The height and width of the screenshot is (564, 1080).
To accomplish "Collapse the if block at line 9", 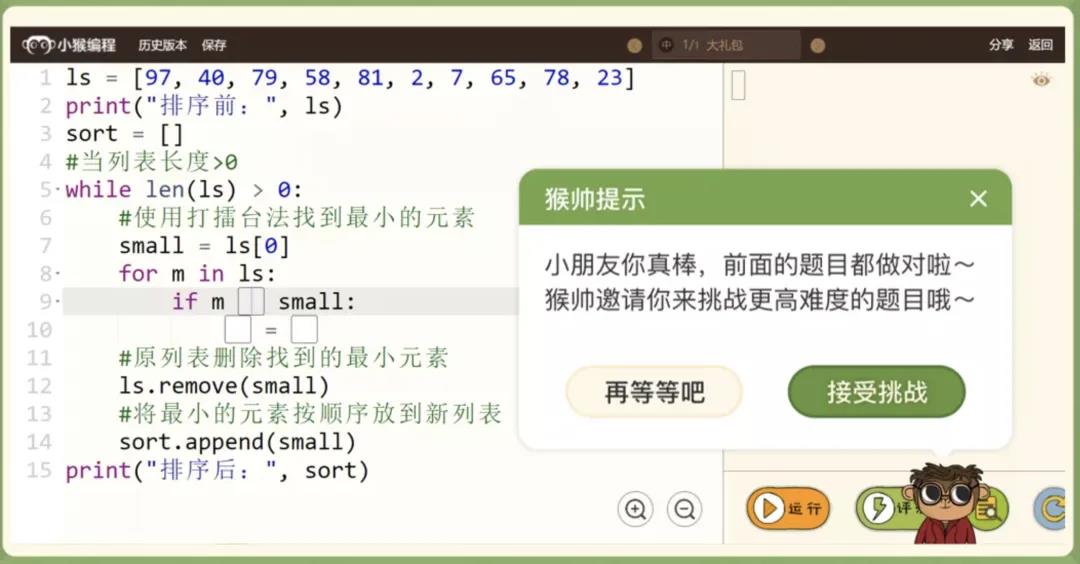I will pos(58,303).
